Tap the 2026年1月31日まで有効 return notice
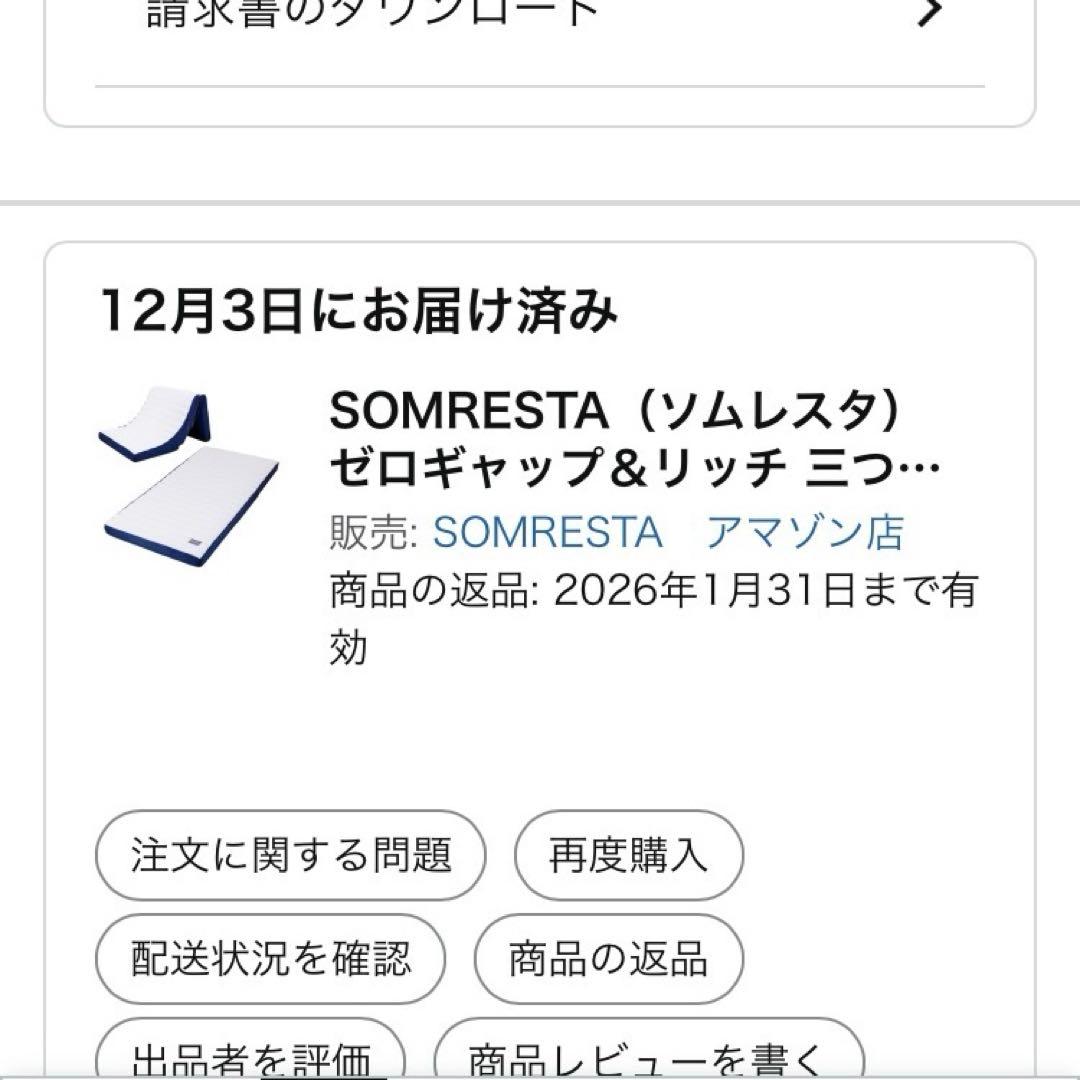 tap(764, 591)
